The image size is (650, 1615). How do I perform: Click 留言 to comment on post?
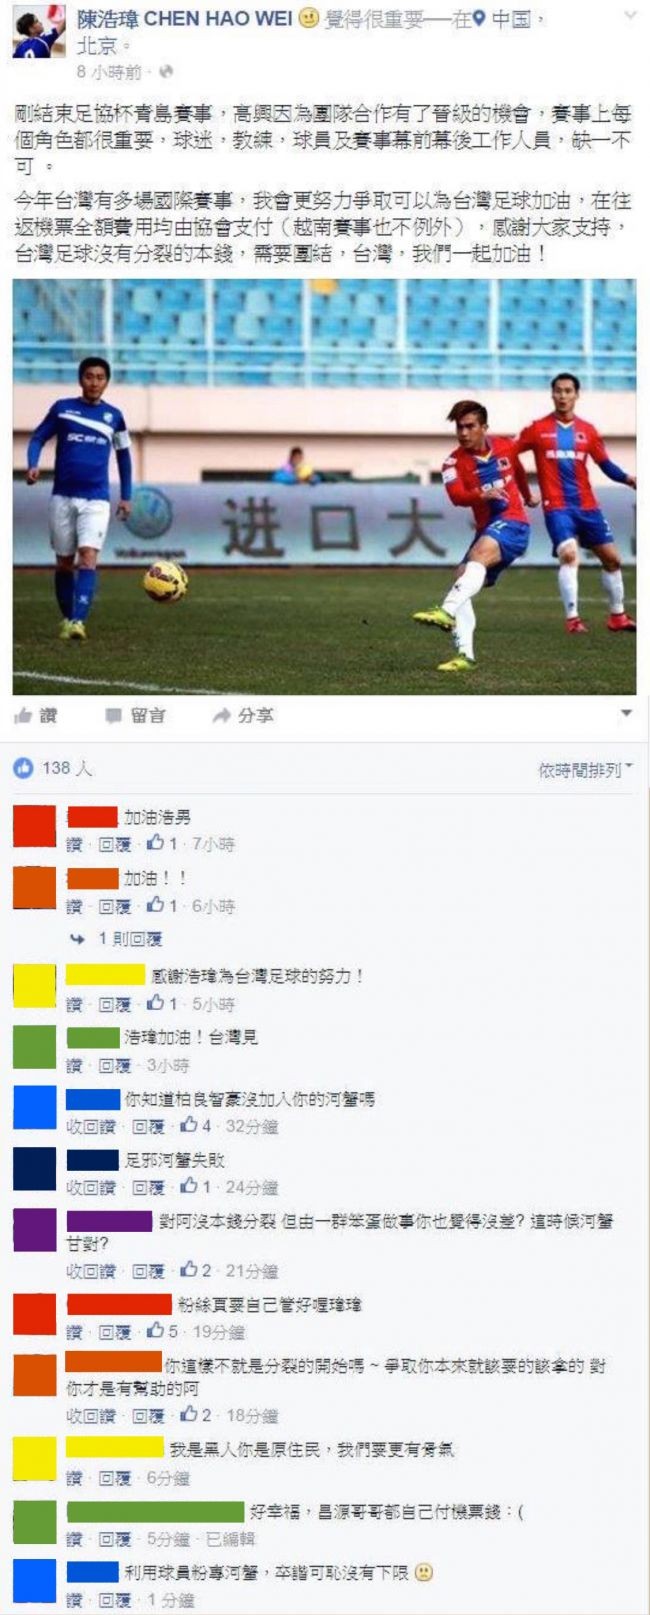pyautogui.click(x=136, y=715)
